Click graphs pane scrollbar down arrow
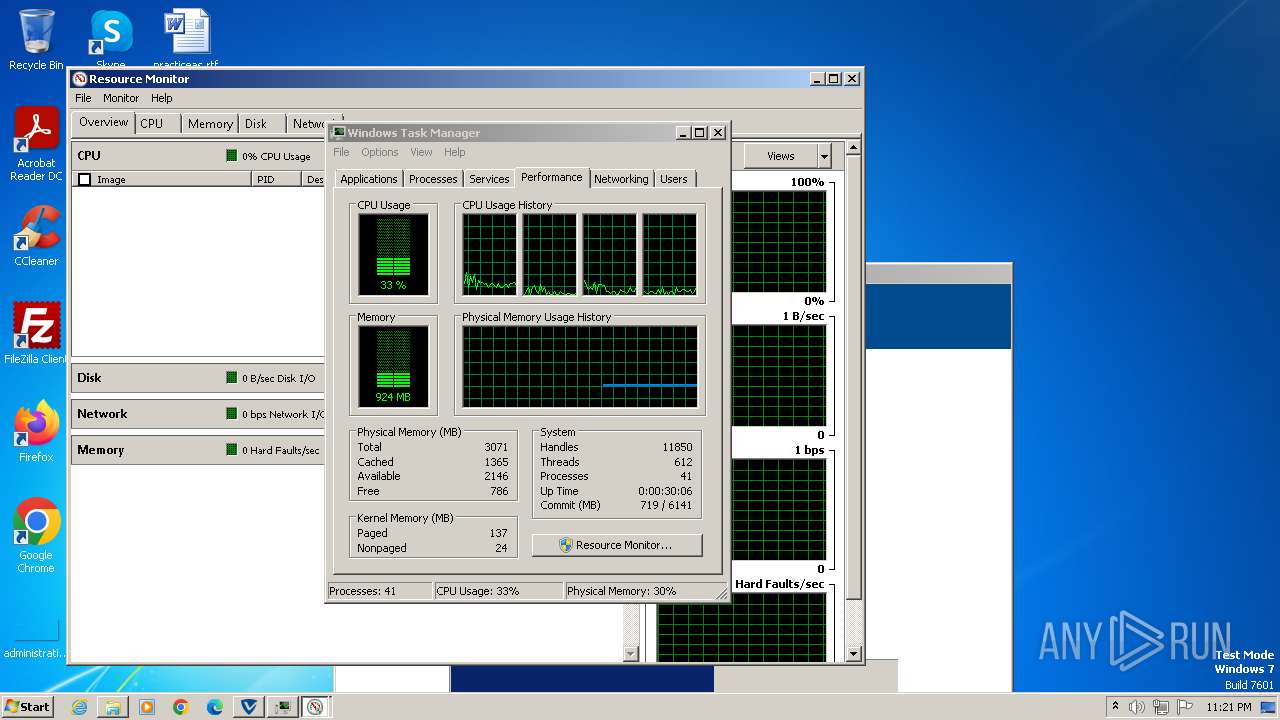Image resolution: width=1280 pixels, height=720 pixels. click(x=853, y=654)
